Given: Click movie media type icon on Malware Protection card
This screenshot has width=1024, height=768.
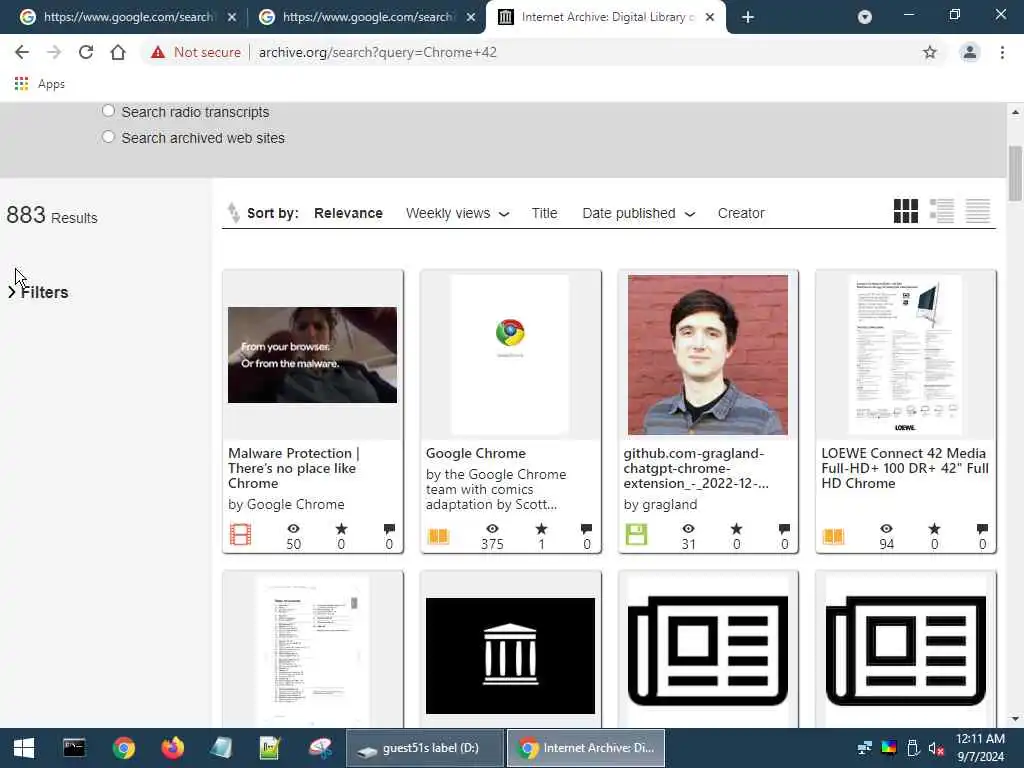Looking at the screenshot, I should [240, 535].
